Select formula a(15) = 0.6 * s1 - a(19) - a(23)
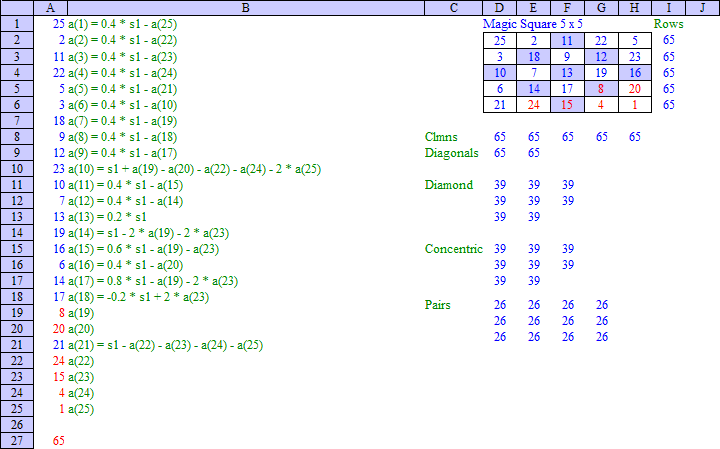The image size is (720, 449). [144, 249]
